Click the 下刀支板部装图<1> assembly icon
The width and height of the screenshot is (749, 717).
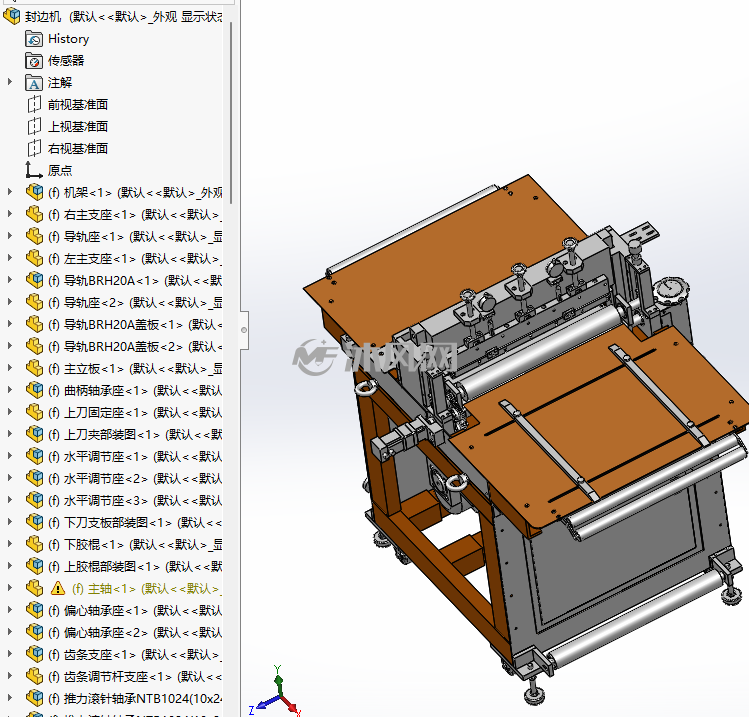click(x=34, y=522)
